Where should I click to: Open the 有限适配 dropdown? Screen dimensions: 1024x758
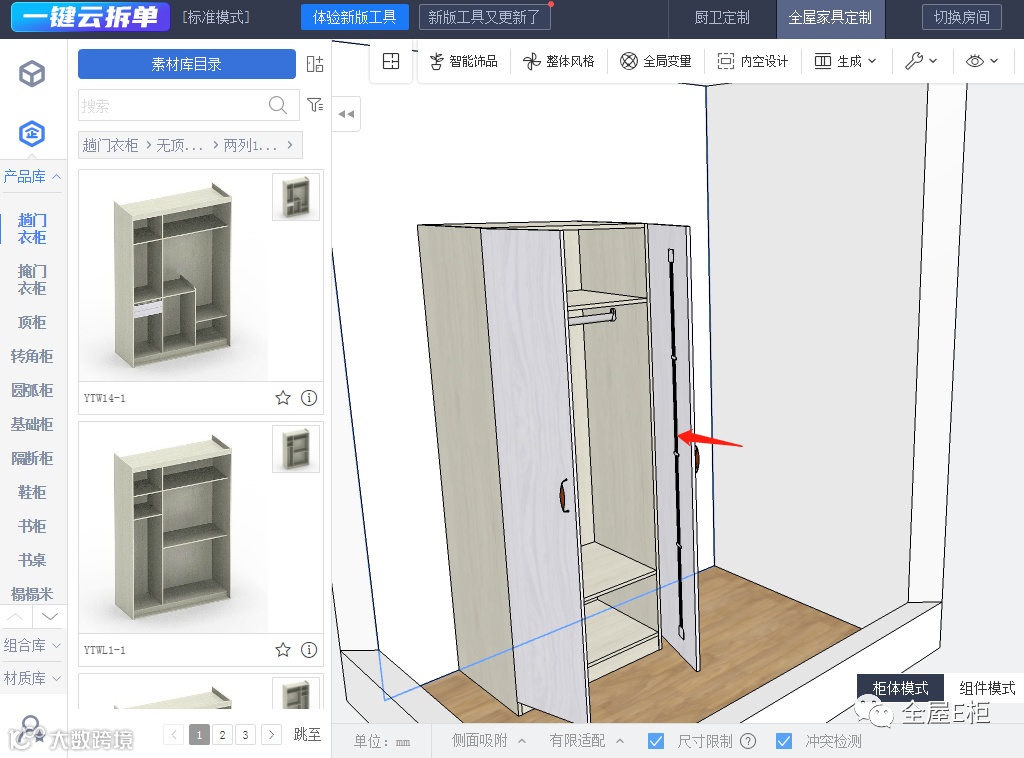586,741
